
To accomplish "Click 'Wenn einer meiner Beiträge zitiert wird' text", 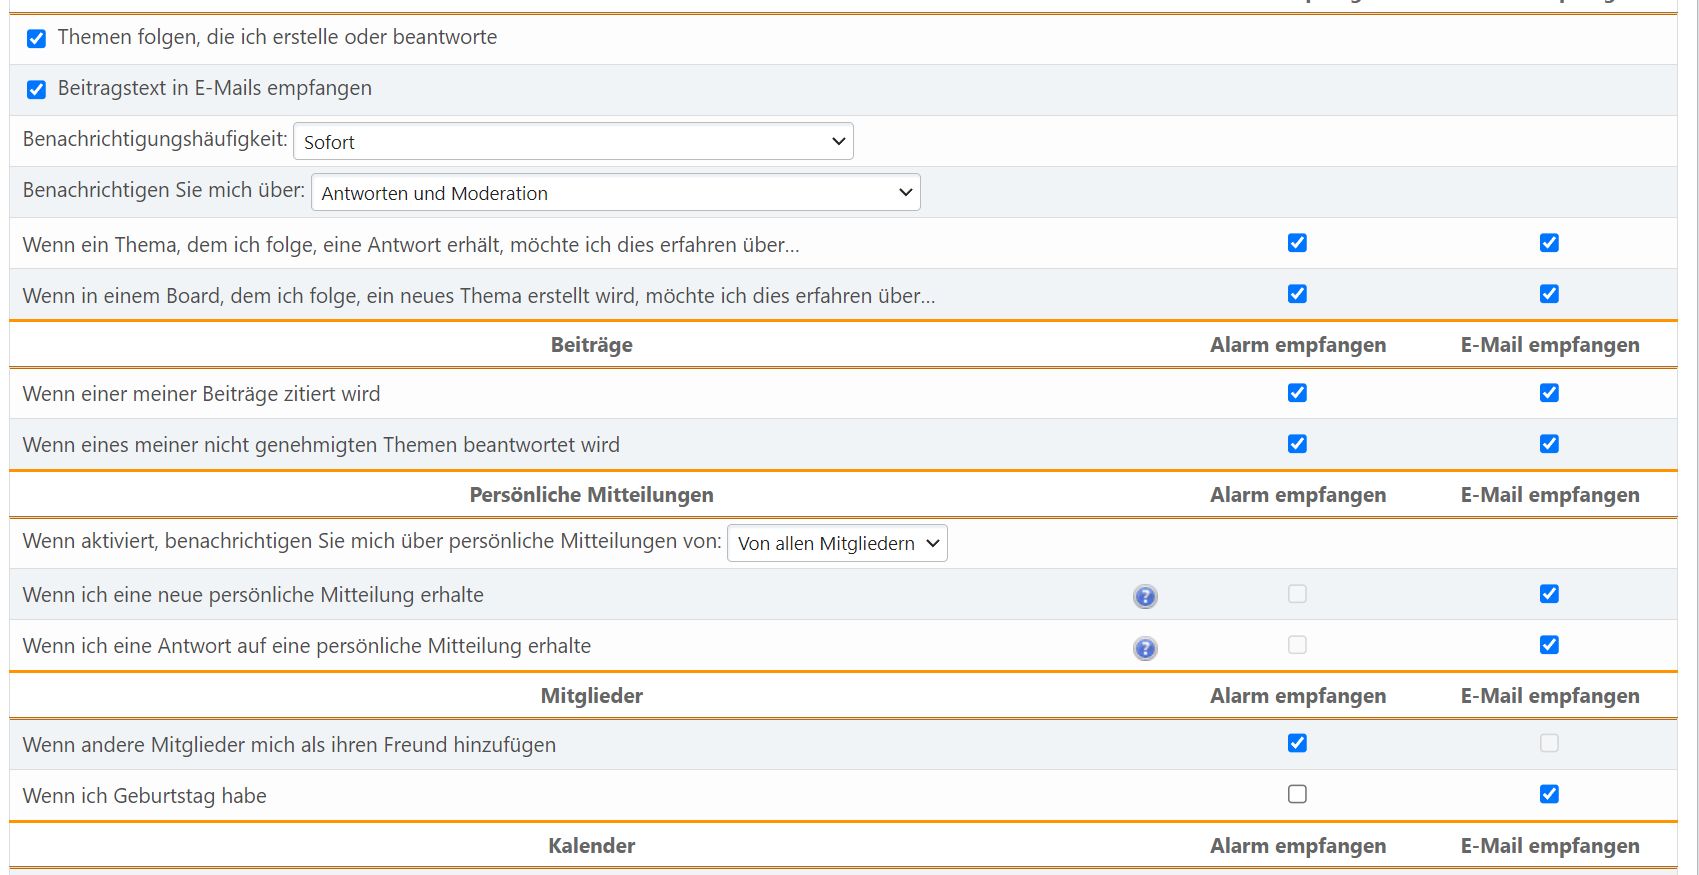I will coord(201,394).
